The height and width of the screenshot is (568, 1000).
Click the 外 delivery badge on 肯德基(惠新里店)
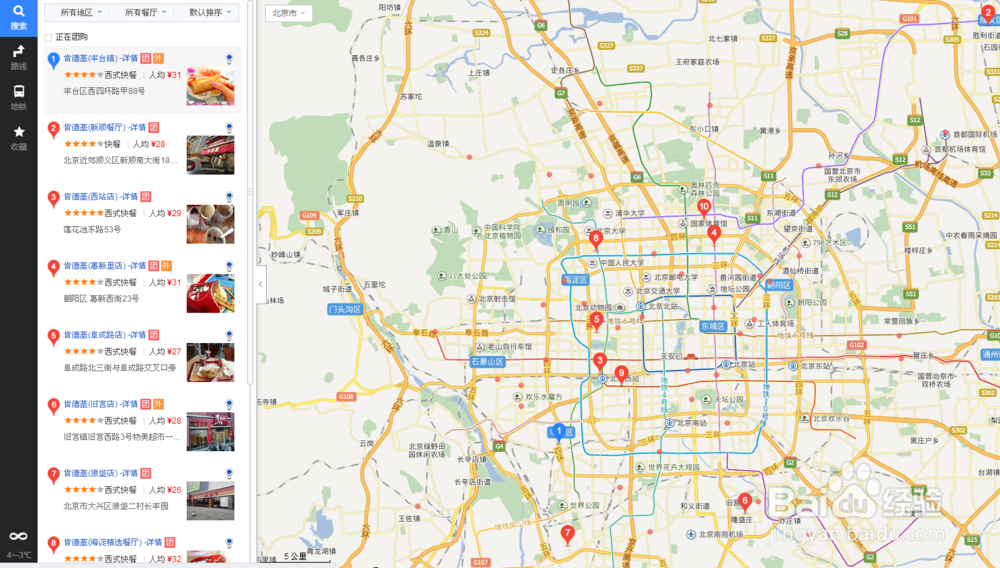point(166,266)
